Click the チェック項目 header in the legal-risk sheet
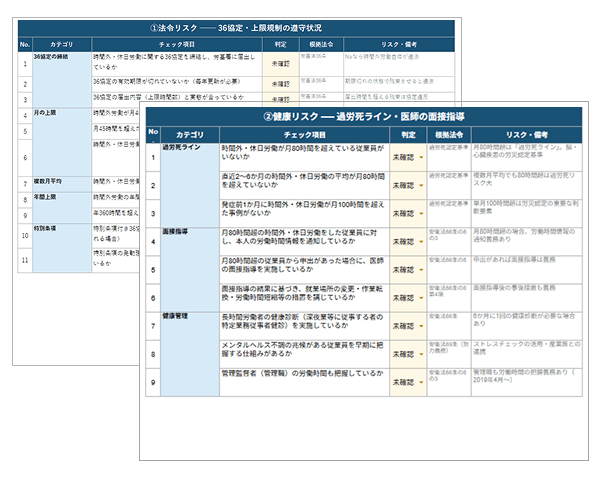The width and height of the screenshot is (600, 490). 177,44
